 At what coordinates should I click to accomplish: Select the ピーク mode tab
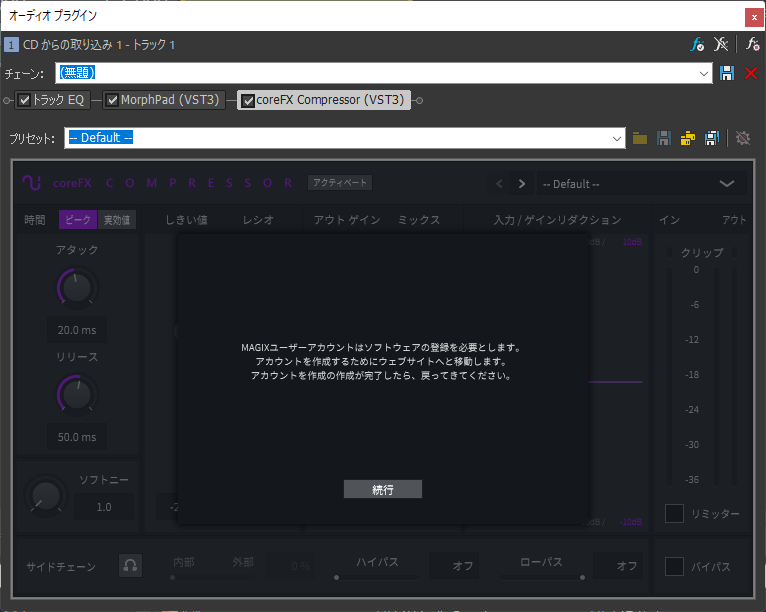pyautogui.click(x=77, y=220)
